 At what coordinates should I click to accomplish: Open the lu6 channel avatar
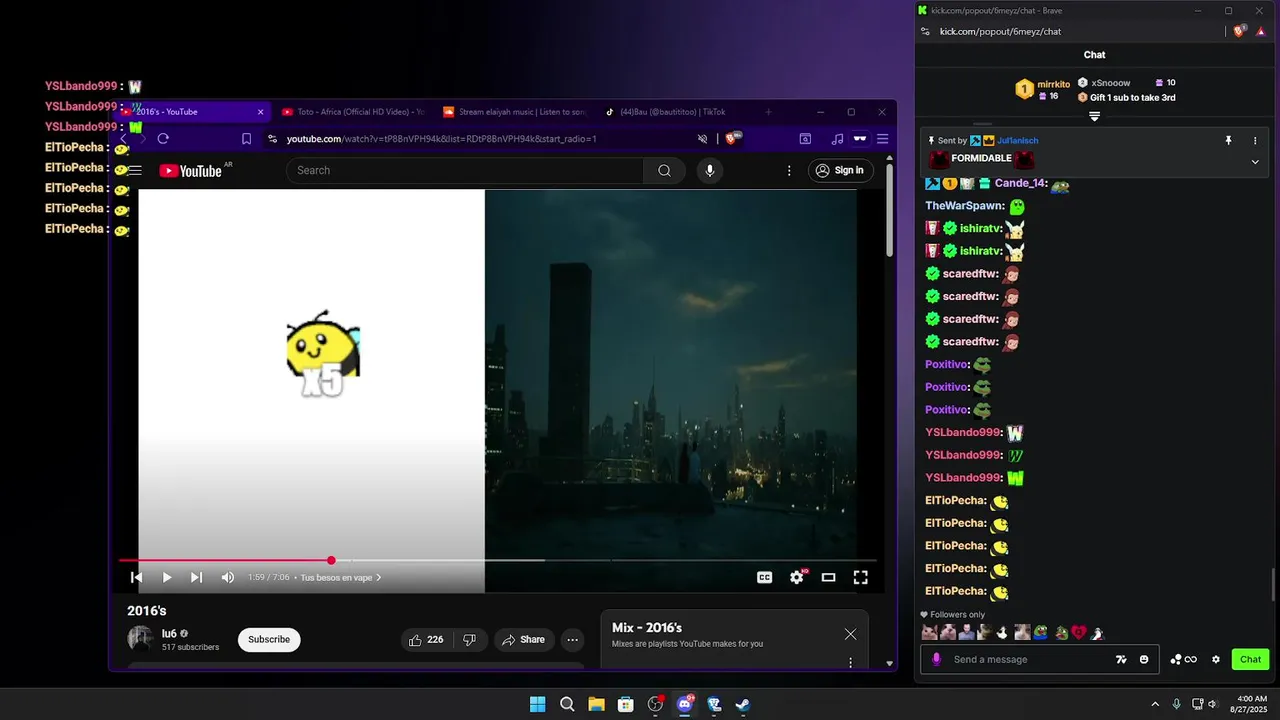click(x=140, y=639)
